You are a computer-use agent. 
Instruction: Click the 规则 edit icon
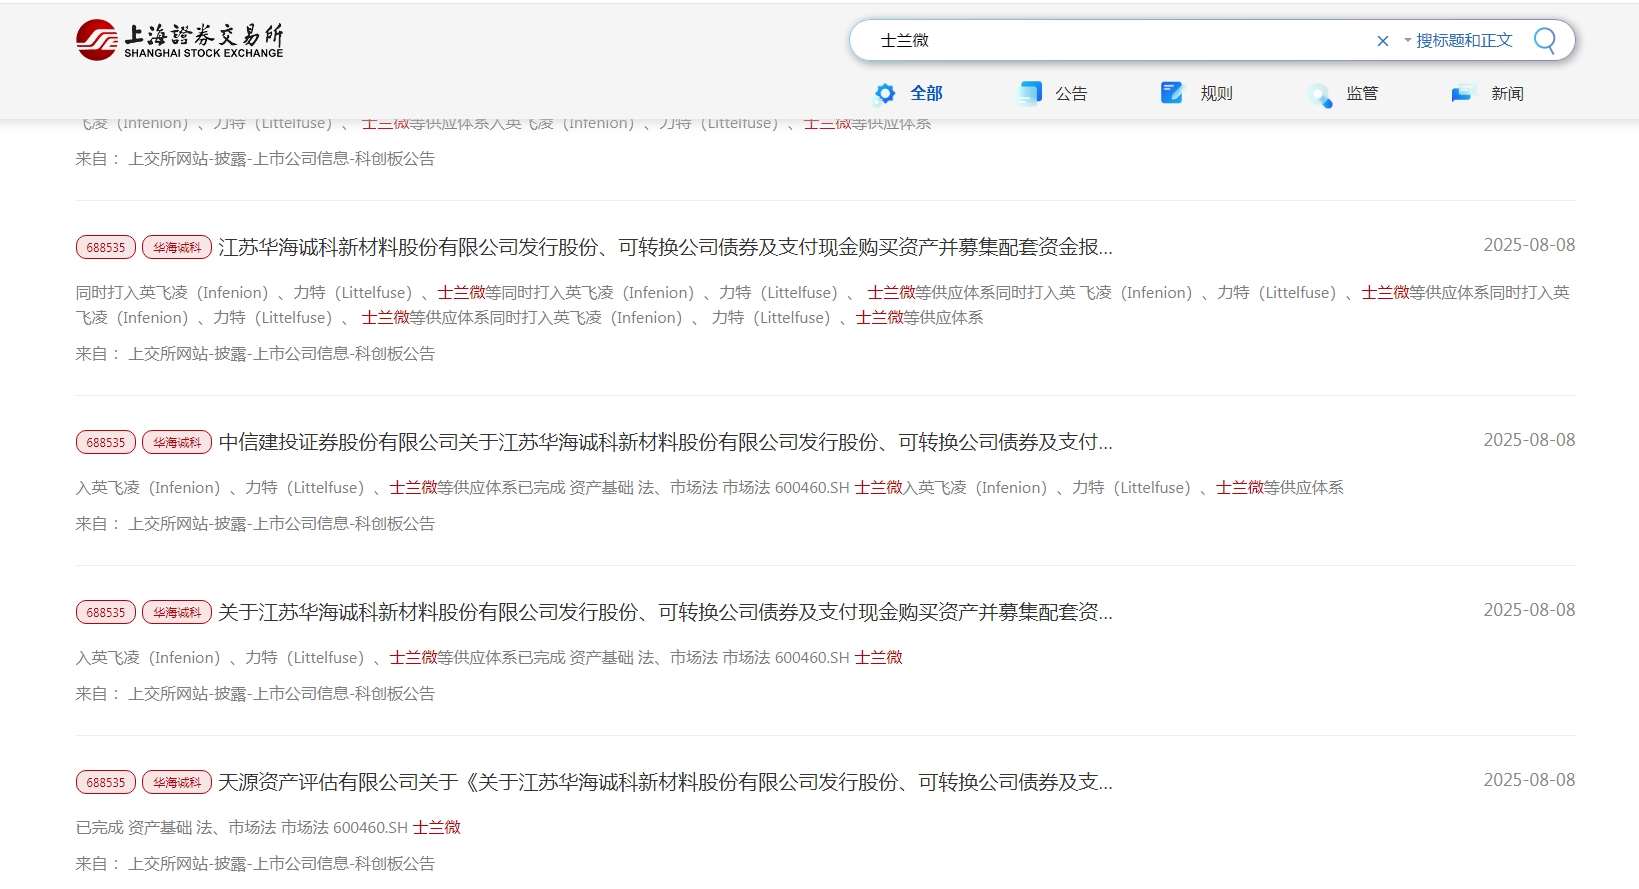point(1171,93)
